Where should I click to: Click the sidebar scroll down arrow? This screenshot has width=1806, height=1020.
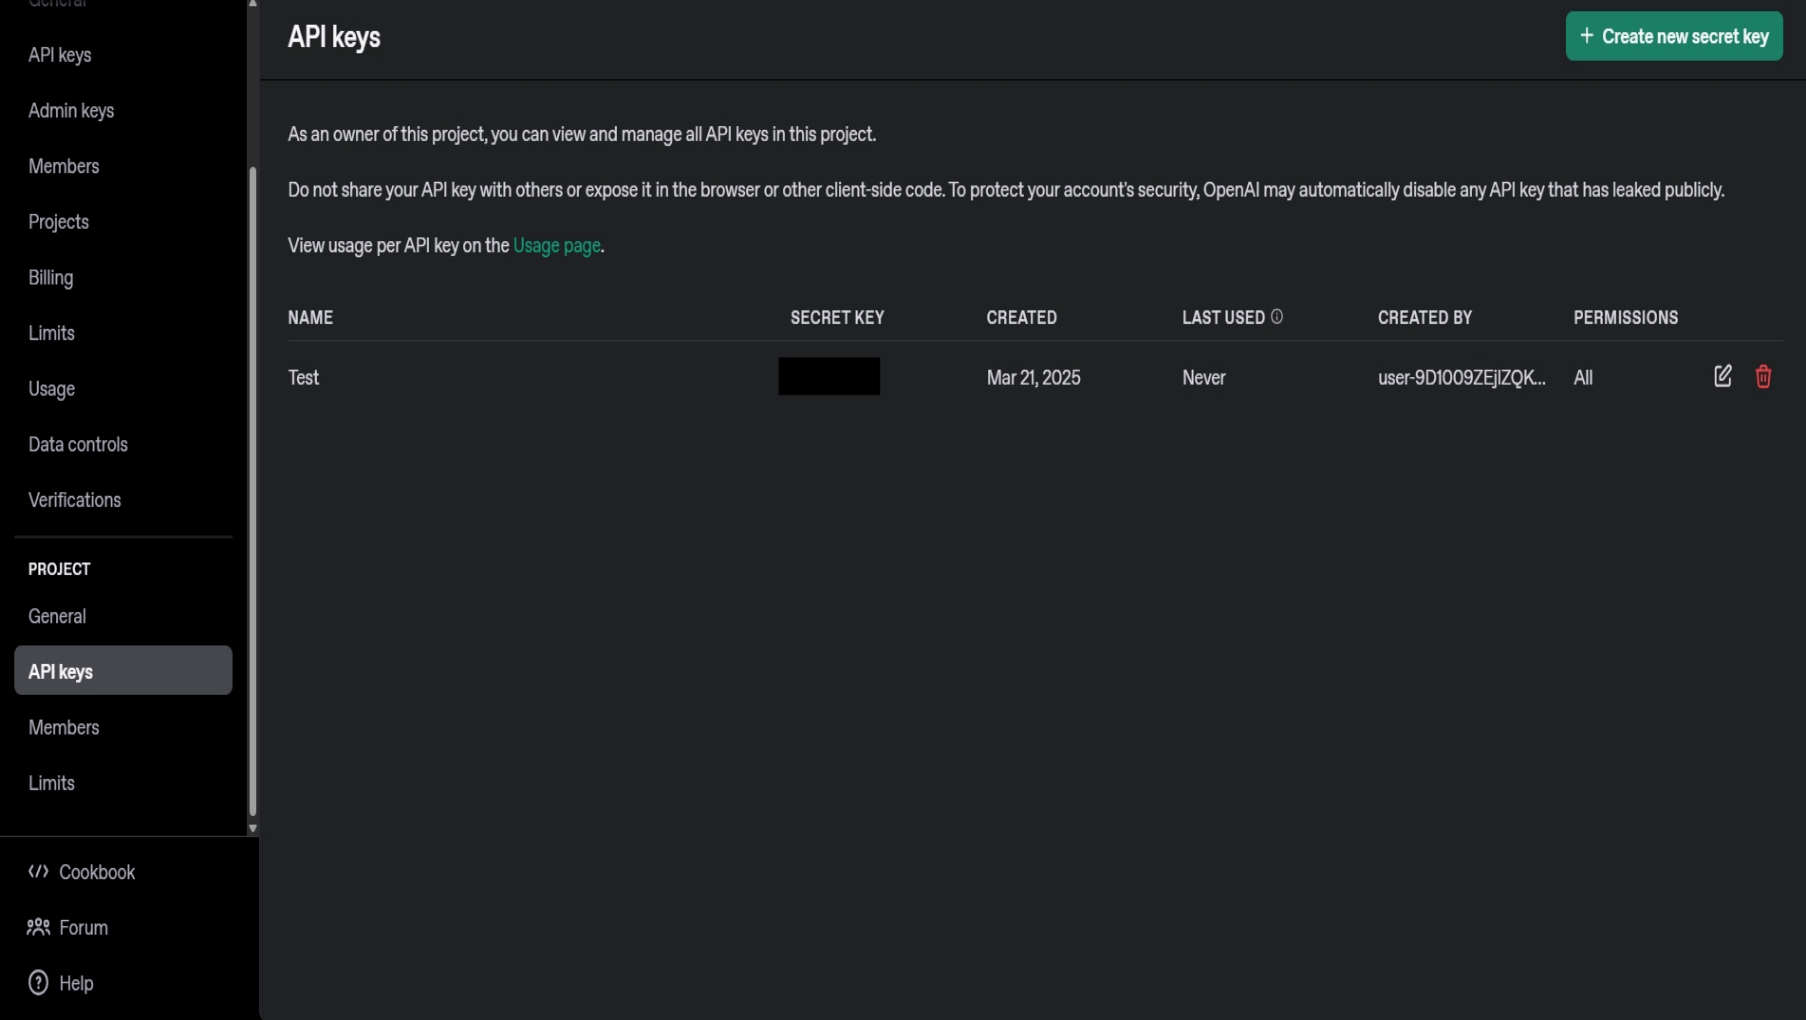252,828
